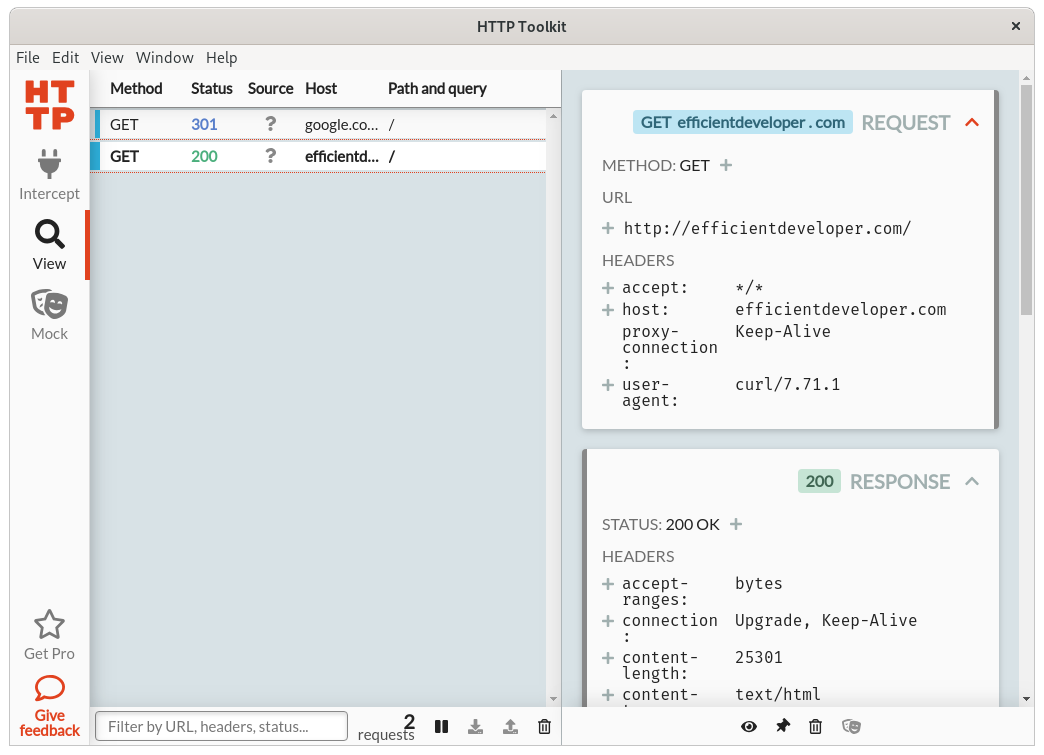Viewport: 1044px width, 755px height.
Task: Import HAR file upload icon
Action: coord(510,726)
